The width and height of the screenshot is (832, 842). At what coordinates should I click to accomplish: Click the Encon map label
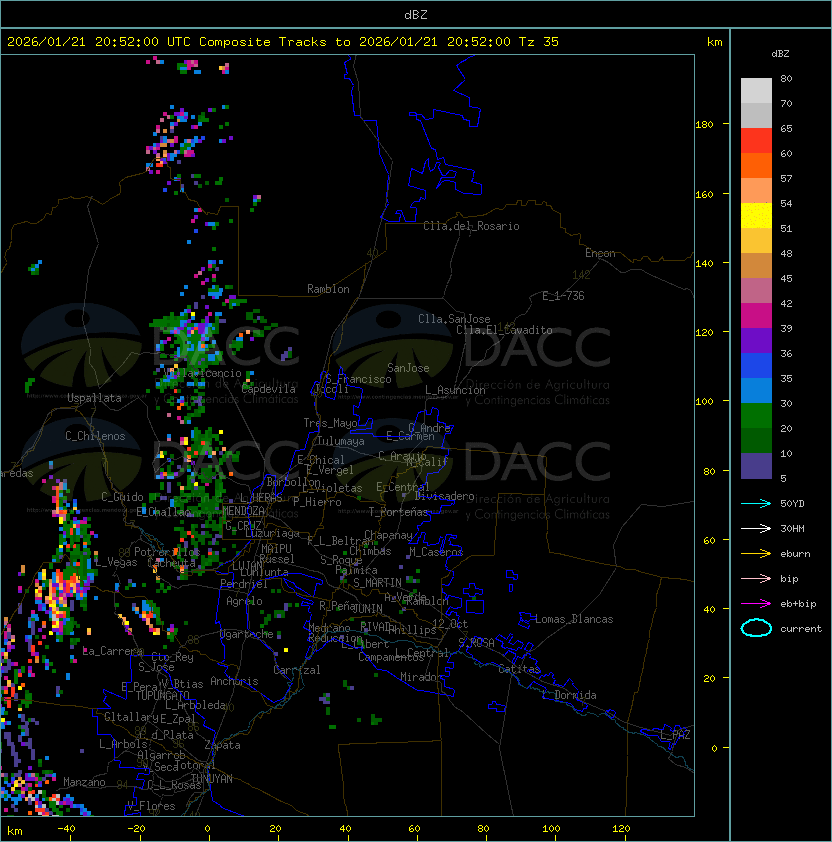click(600, 253)
